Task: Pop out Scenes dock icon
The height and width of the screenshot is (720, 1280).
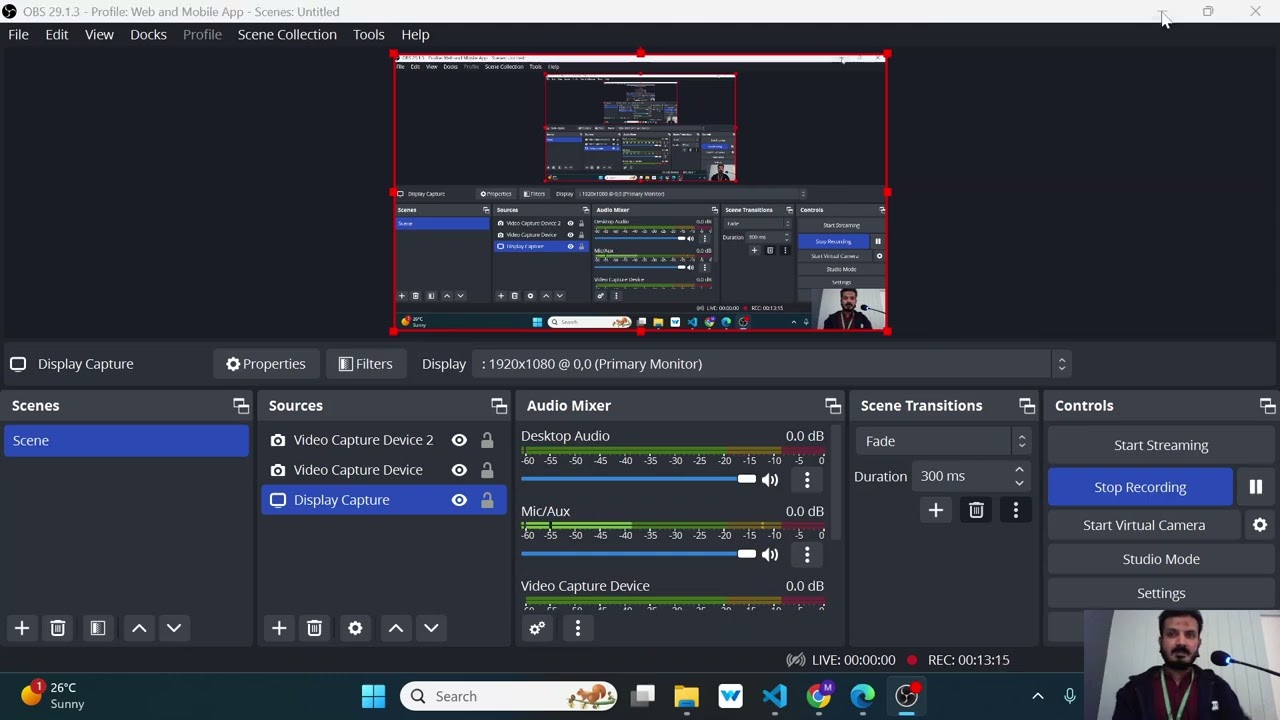Action: tap(241, 406)
